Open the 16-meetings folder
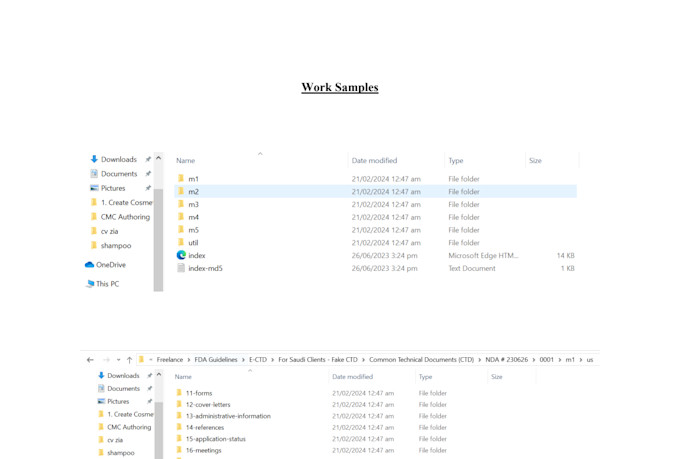This screenshot has width=680, height=459. point(203,450)
